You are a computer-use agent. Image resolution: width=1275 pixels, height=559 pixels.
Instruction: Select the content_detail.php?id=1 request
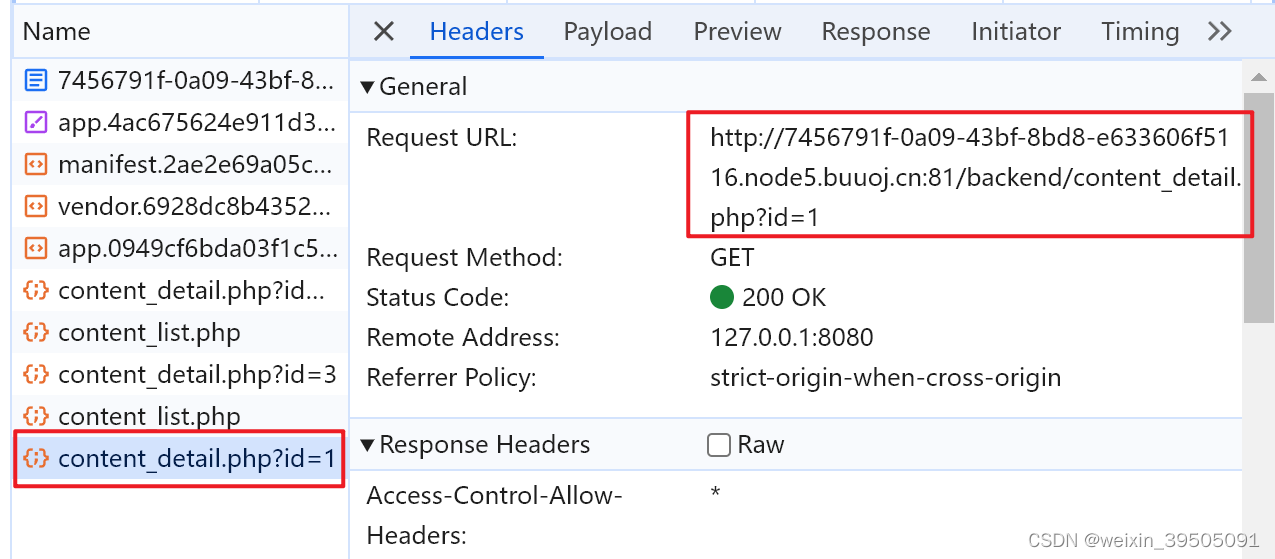point(181,459)
